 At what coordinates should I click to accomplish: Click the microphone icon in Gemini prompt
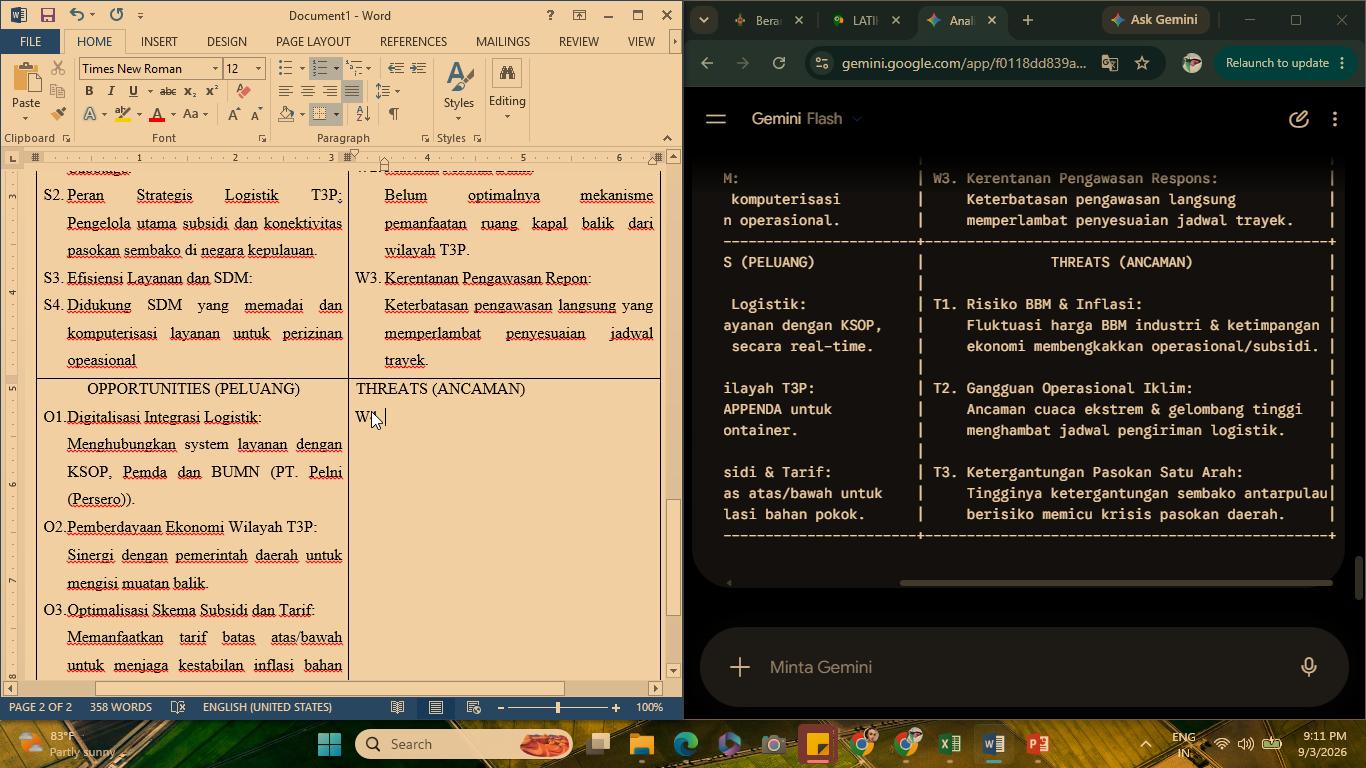pos(1308,667)
